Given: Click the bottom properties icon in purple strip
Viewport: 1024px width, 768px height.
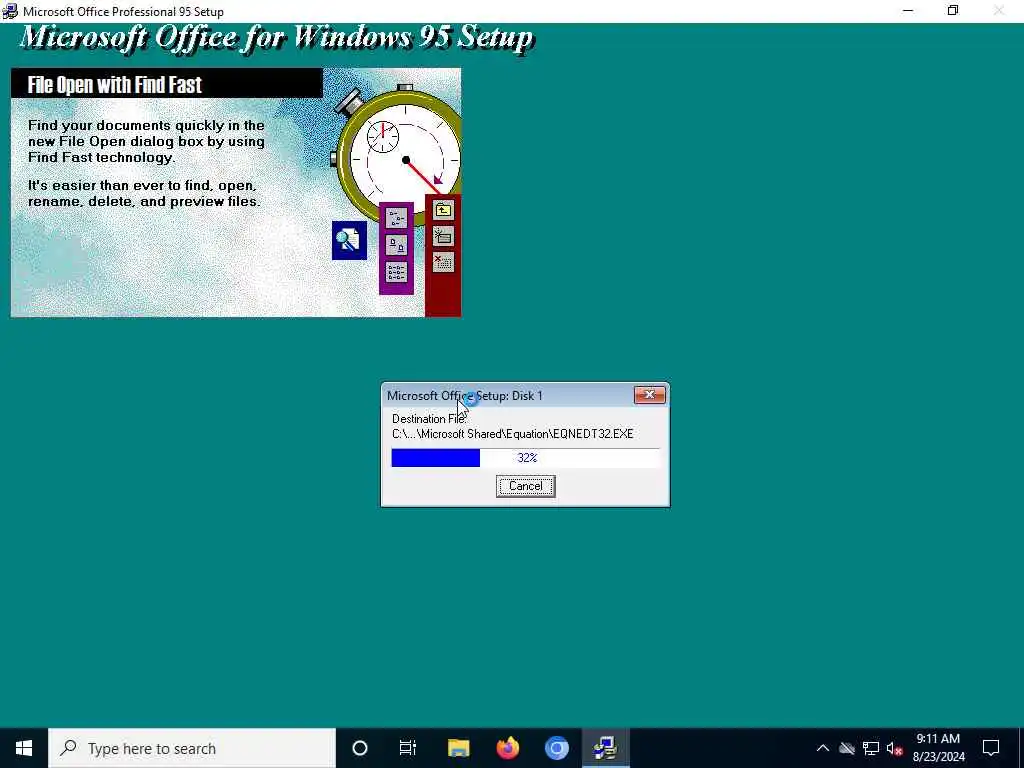Looking at the screenshot, I should pyautogui.click(x=396, y=272).
